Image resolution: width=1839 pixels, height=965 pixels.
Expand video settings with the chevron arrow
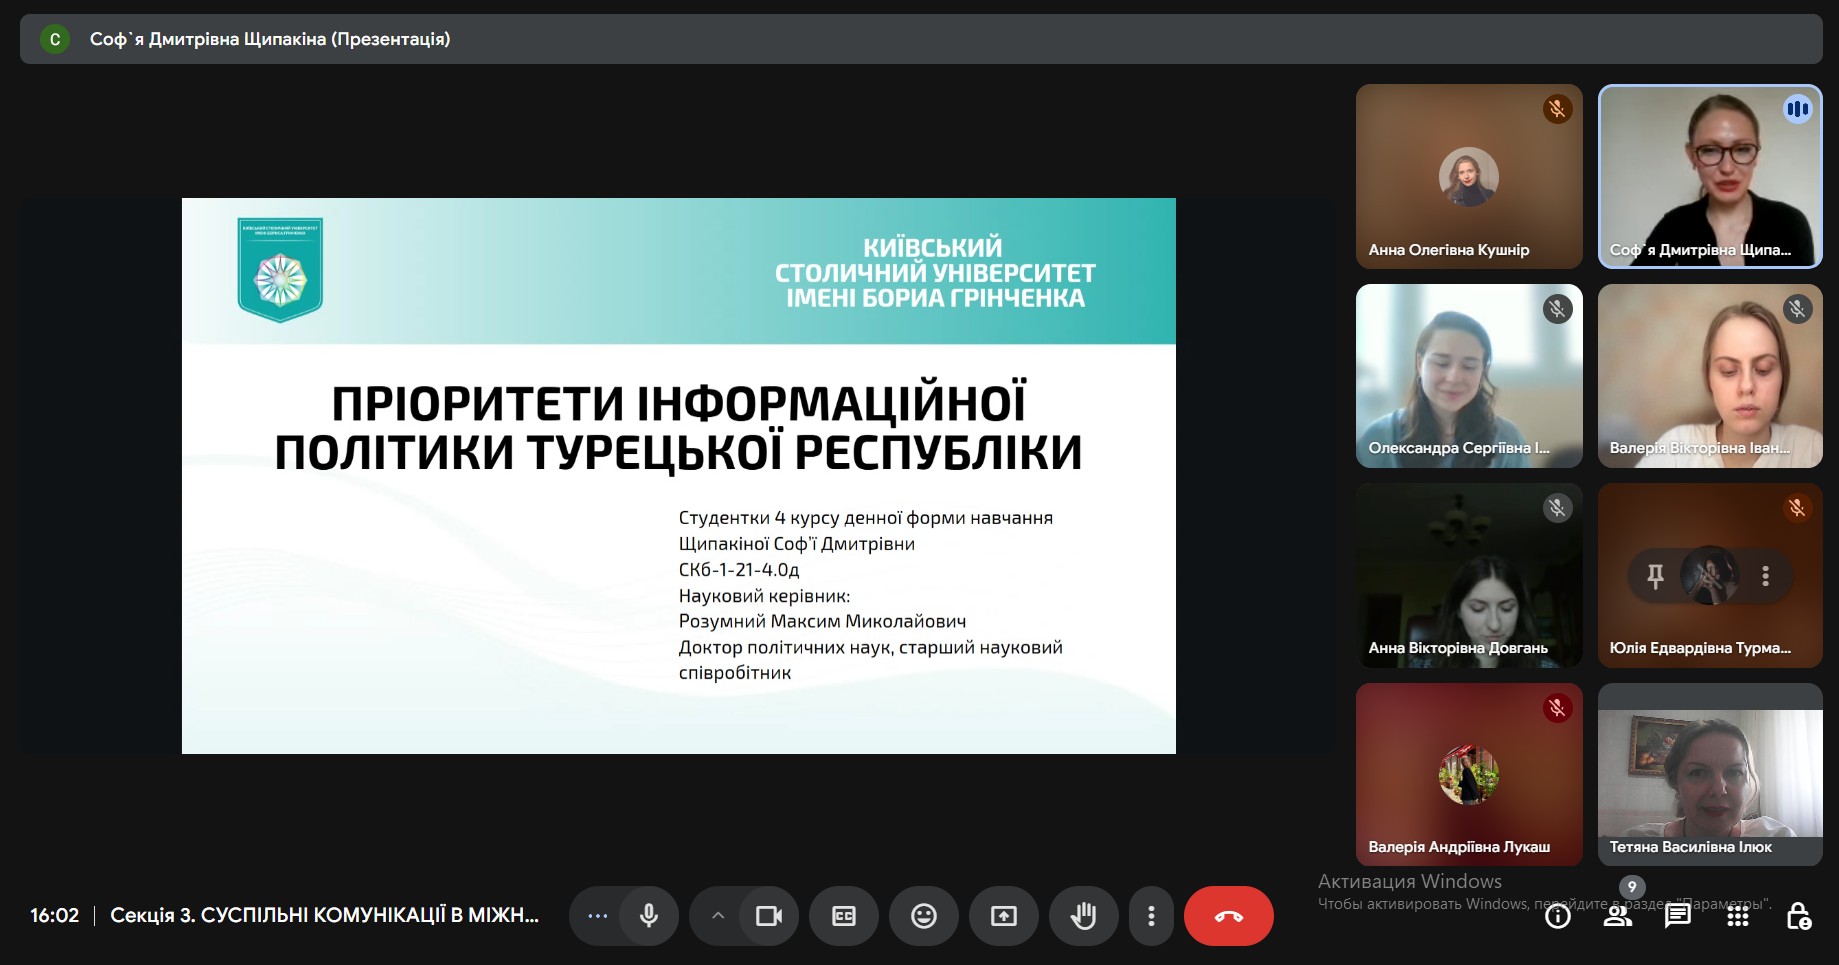pyautogui.click(x=718, y=916)
